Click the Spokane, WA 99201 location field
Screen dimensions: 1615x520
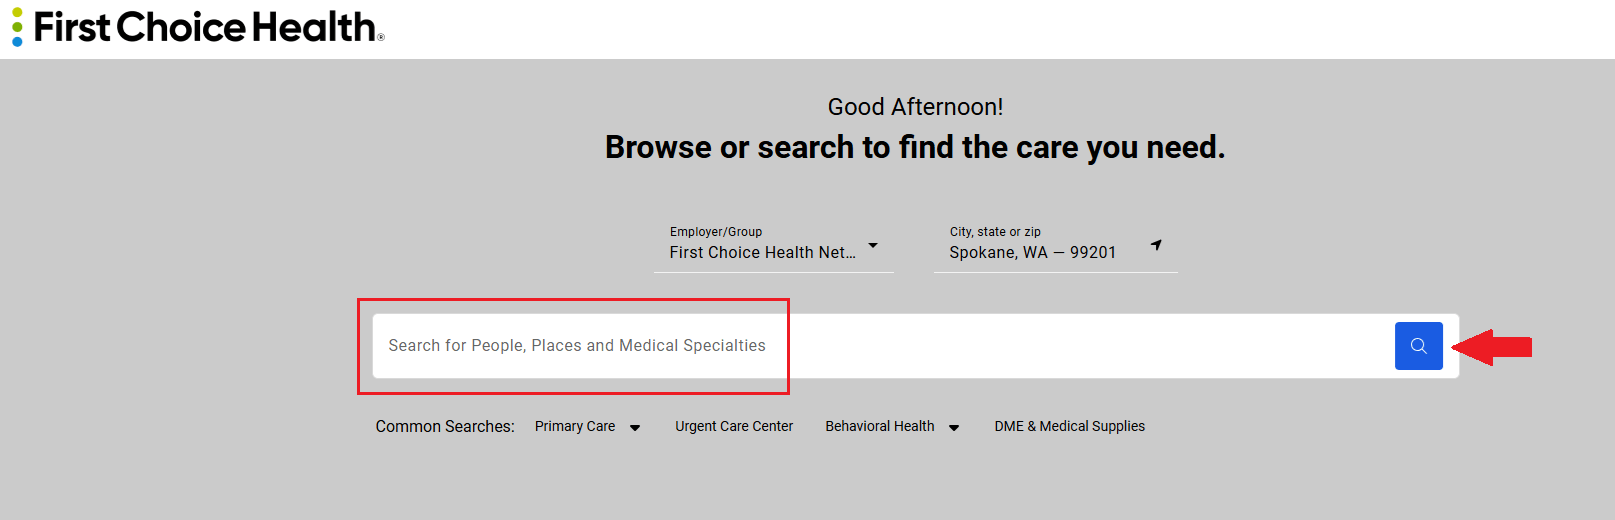1032,253
